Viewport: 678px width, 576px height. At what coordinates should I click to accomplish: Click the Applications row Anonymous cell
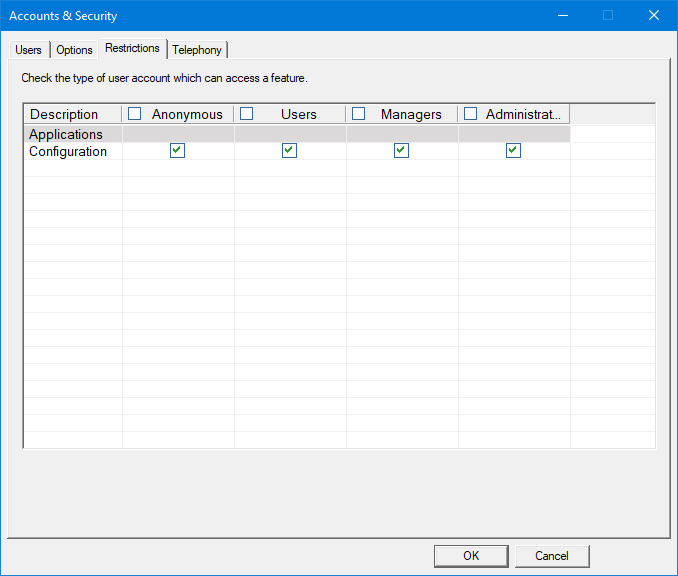click(x=178, y=134)
